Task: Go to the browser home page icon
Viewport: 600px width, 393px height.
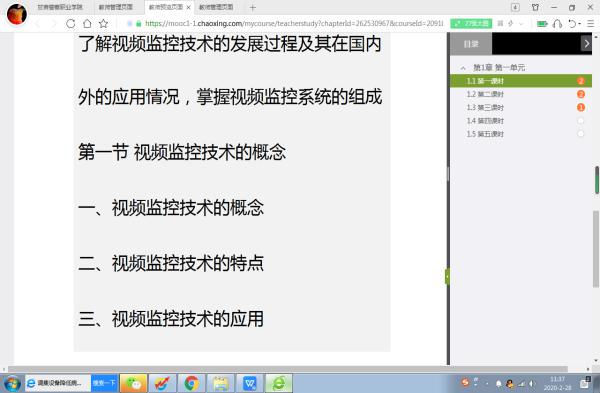Action: pos(87,23)
